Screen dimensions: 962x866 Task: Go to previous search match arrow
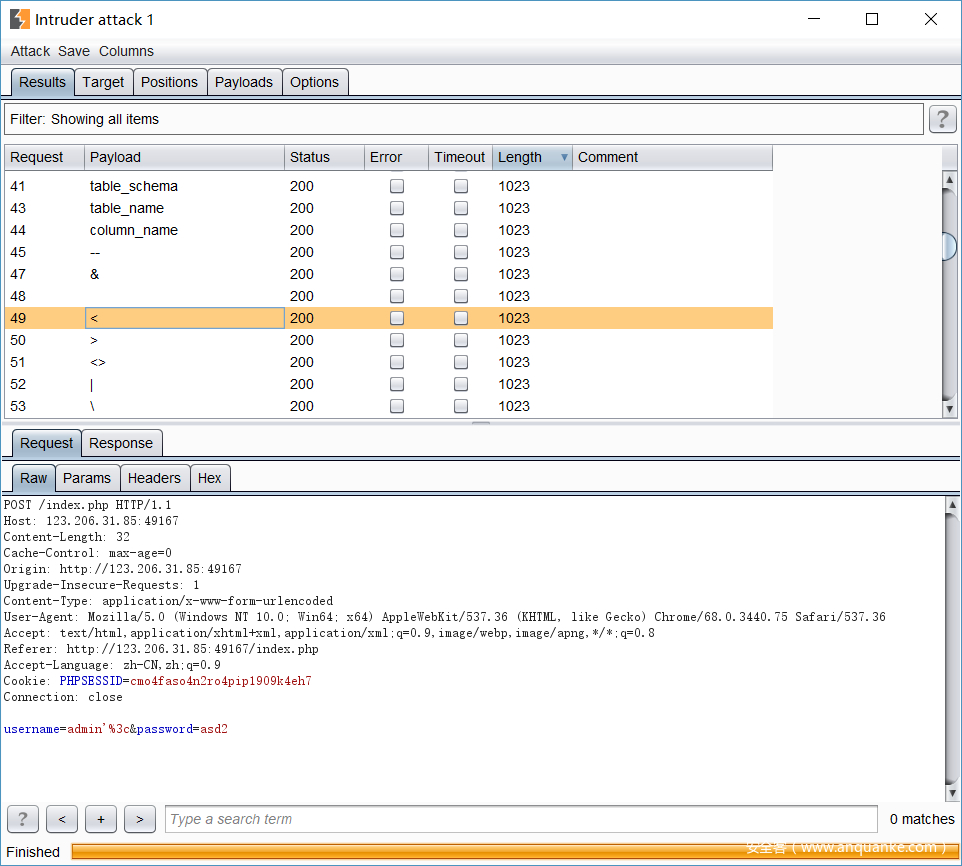(62, 819)
